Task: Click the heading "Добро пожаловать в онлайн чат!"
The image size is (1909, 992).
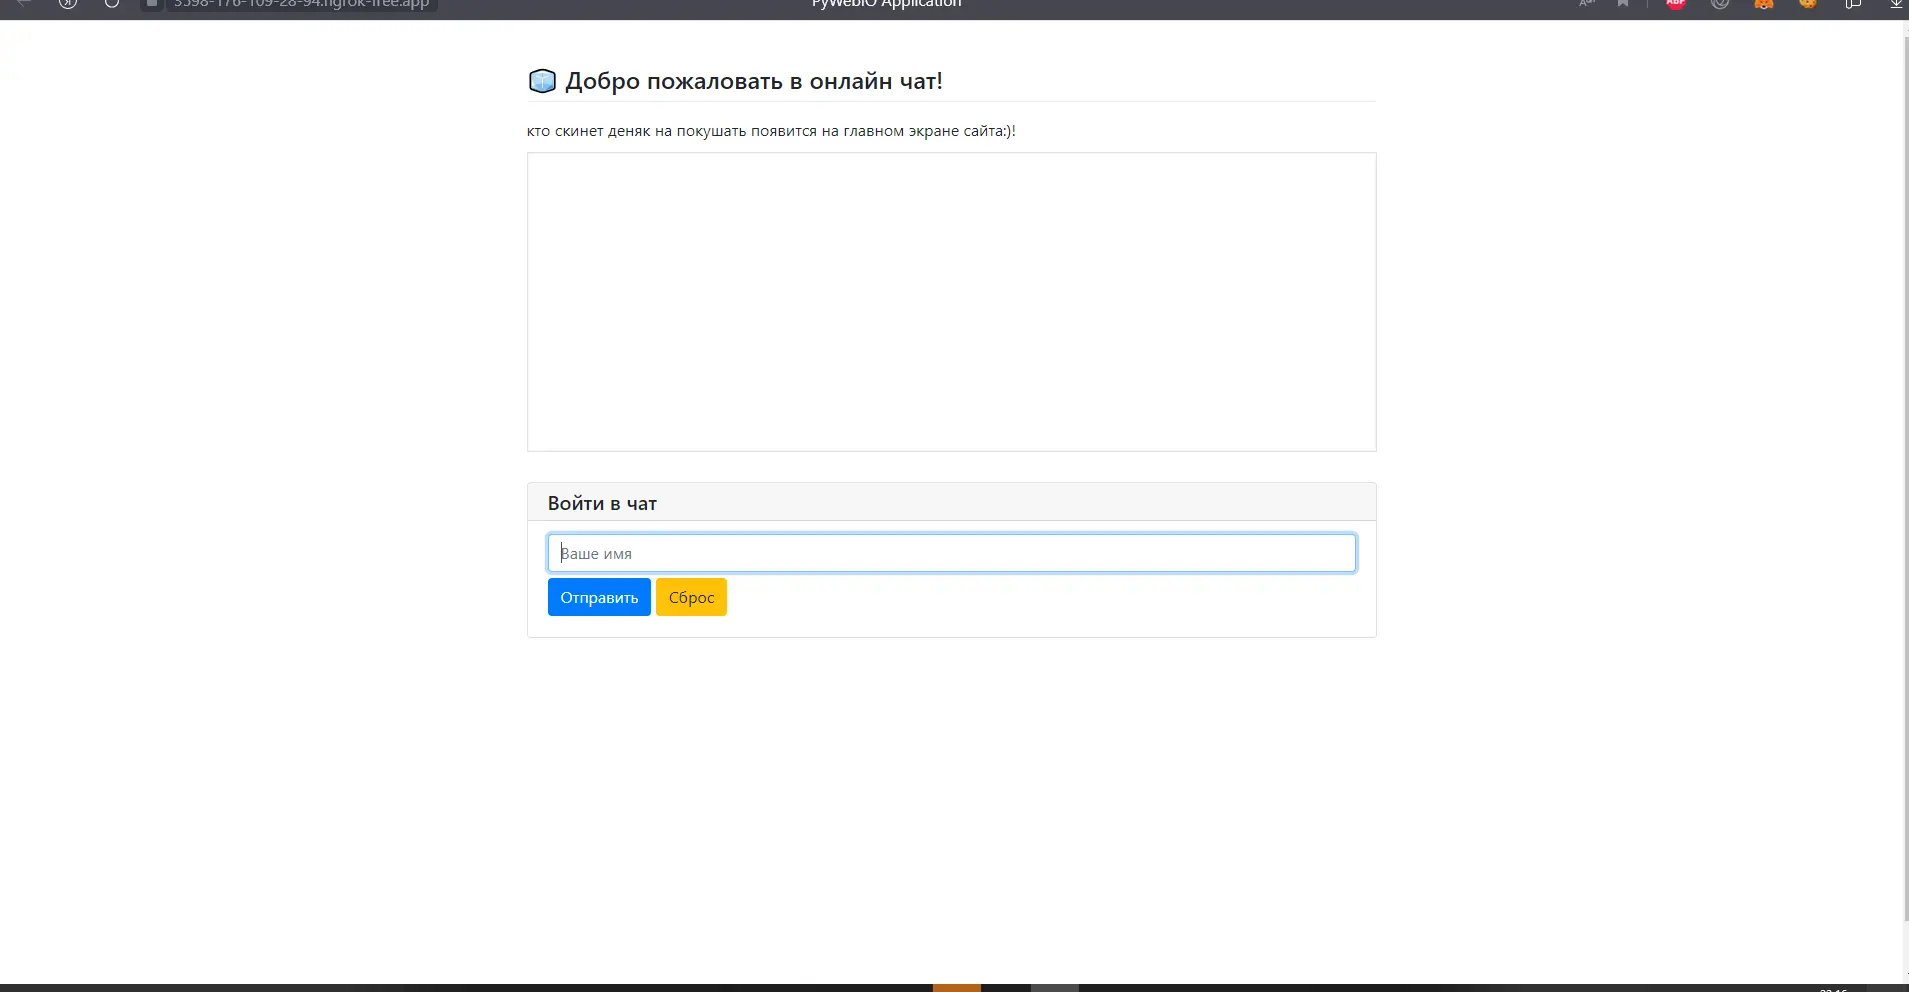Action: coord(754,81)
